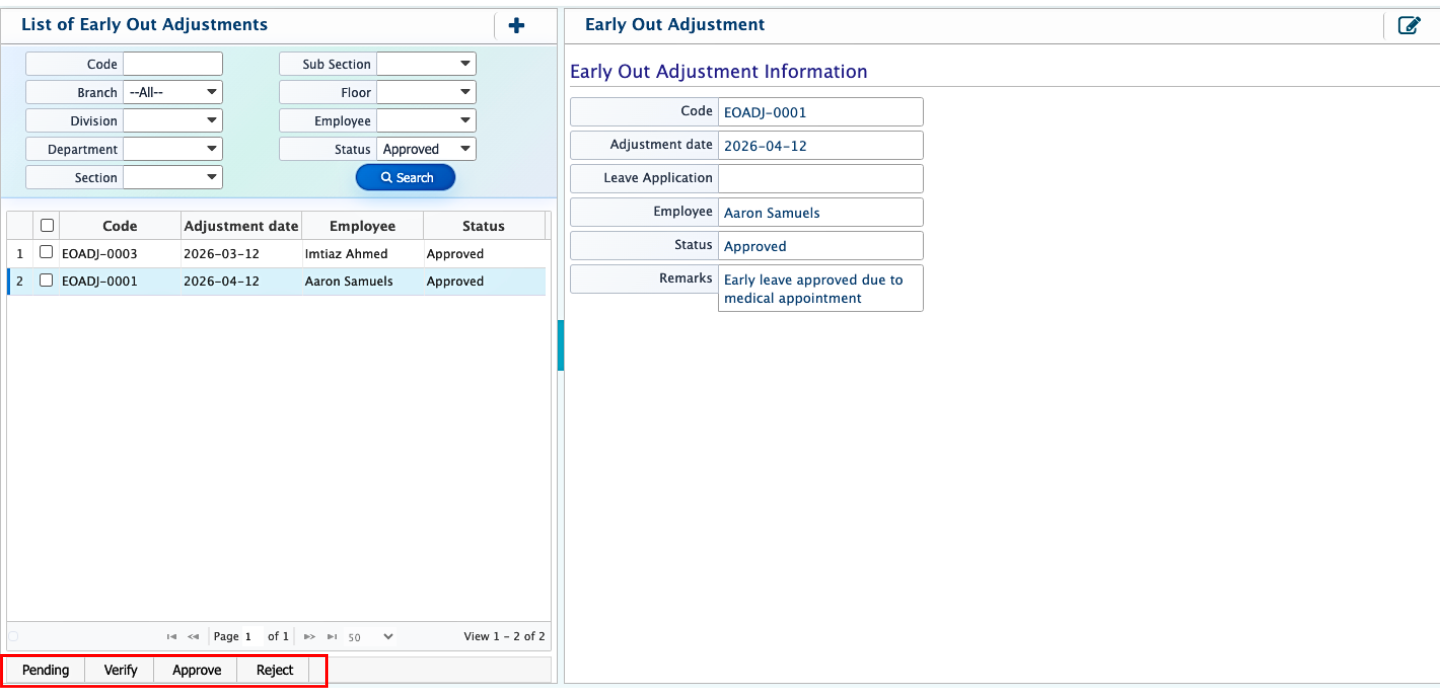Go to the next page of results
Screen dimensions: 1440x699
(x=310, y=637)
